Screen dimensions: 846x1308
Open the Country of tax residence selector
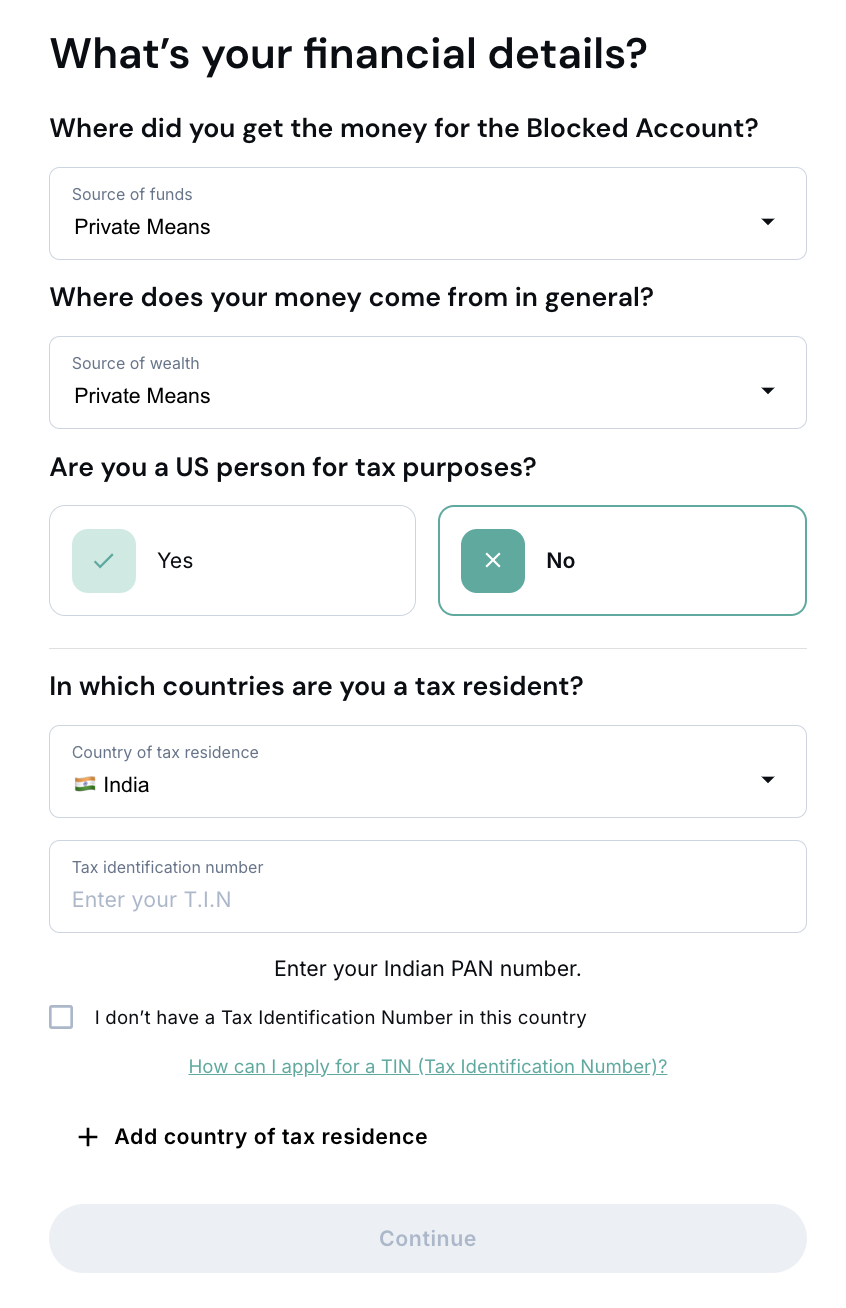click(x=427, y=772)
